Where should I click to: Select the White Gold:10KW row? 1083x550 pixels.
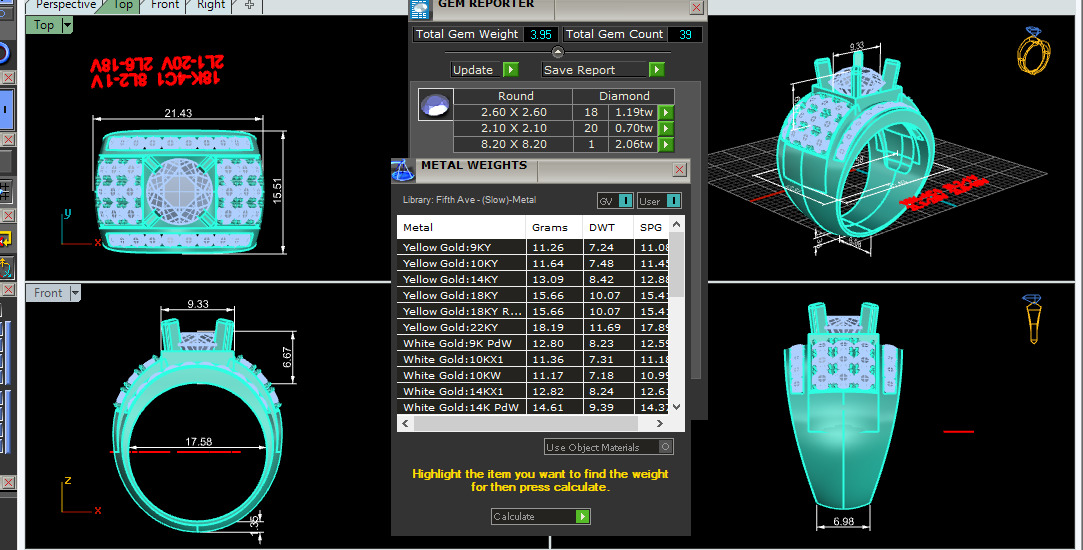(533, 375)
